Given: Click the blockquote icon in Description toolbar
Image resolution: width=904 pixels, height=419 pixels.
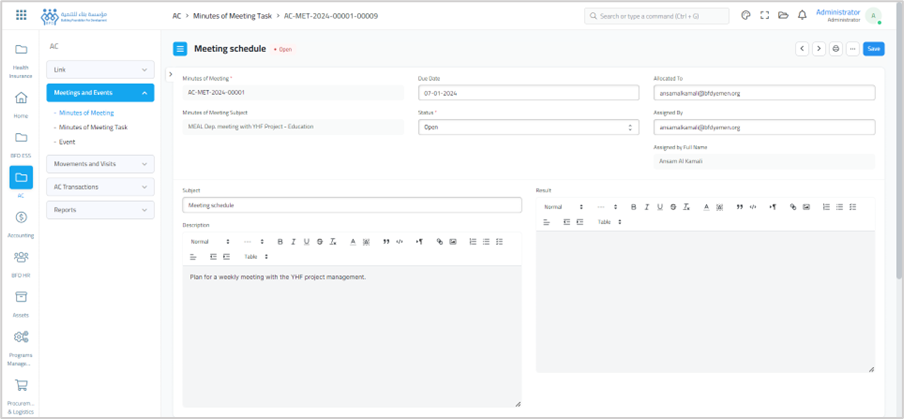Looking at the screenshot, I should pos(386,242).
